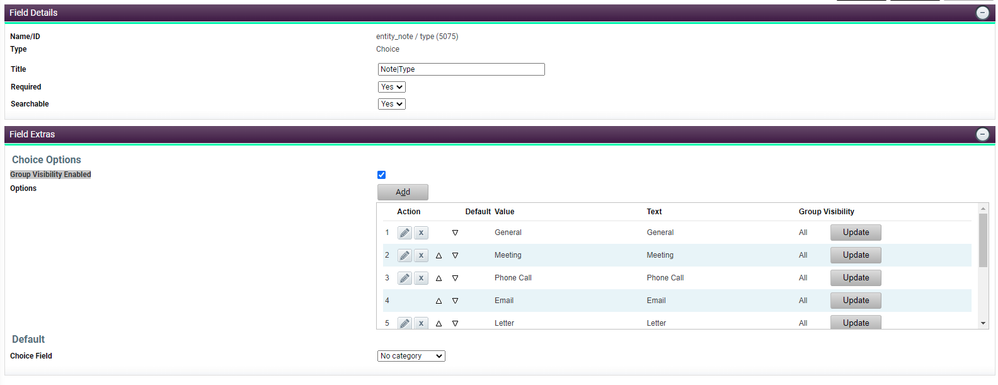
Task: Select the Email text cell
Action: coord(656,300)
